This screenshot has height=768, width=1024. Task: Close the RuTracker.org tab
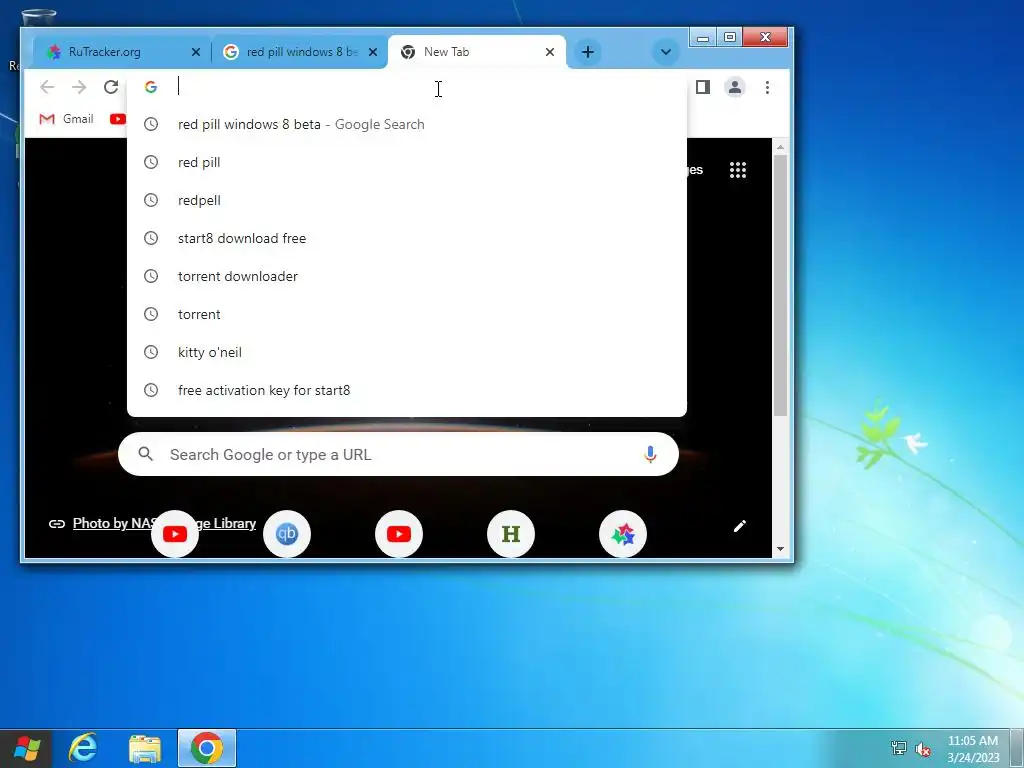click(195, 52)
